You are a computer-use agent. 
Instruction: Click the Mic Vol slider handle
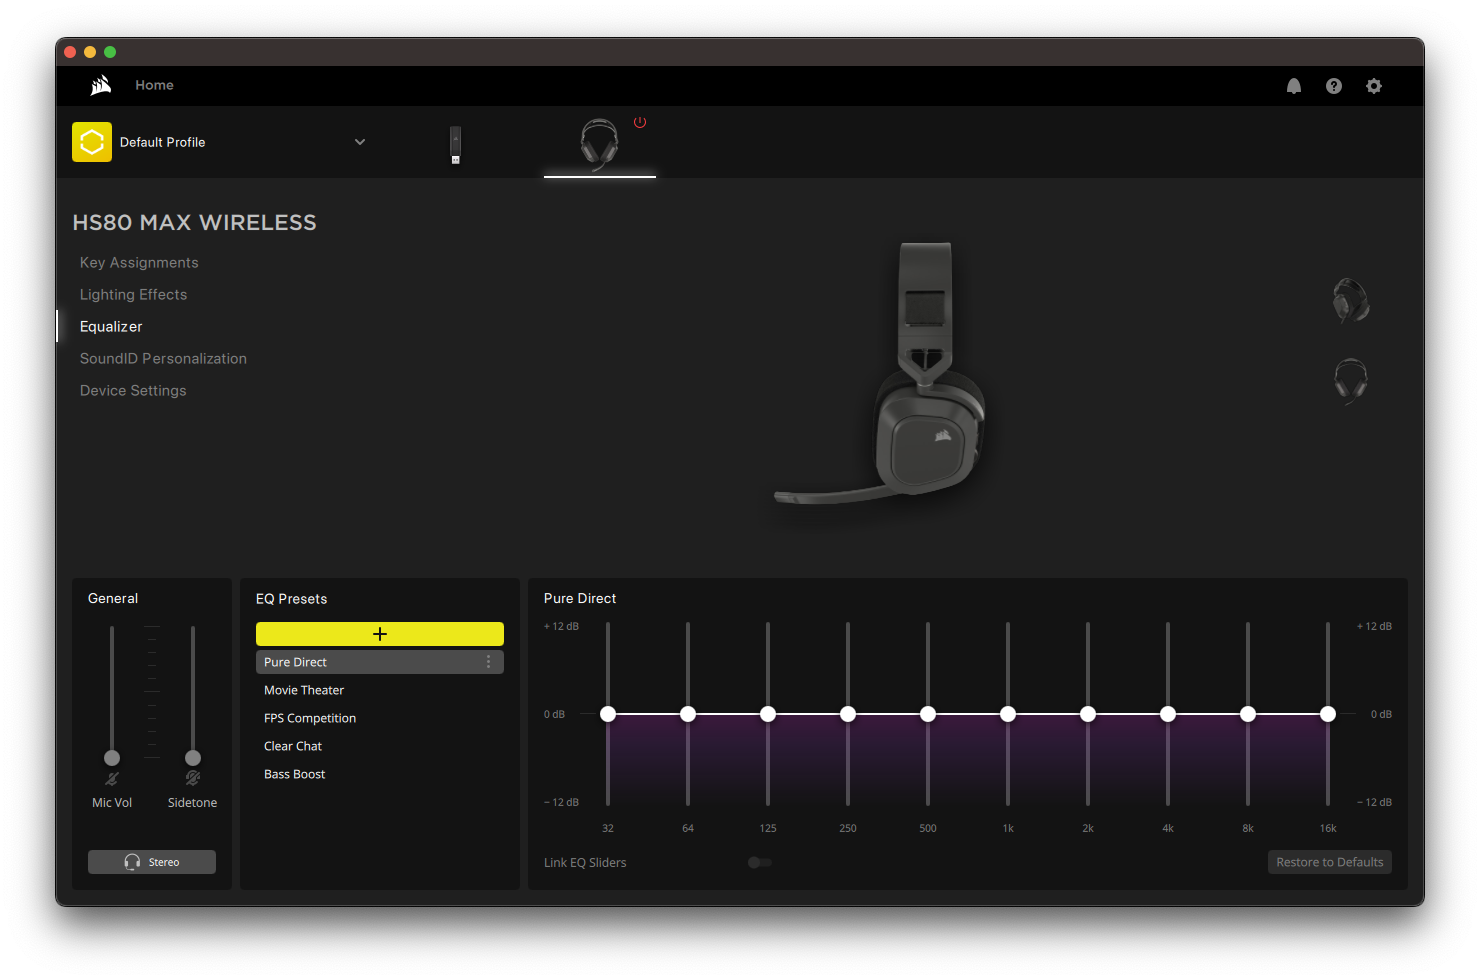(112, 758)
